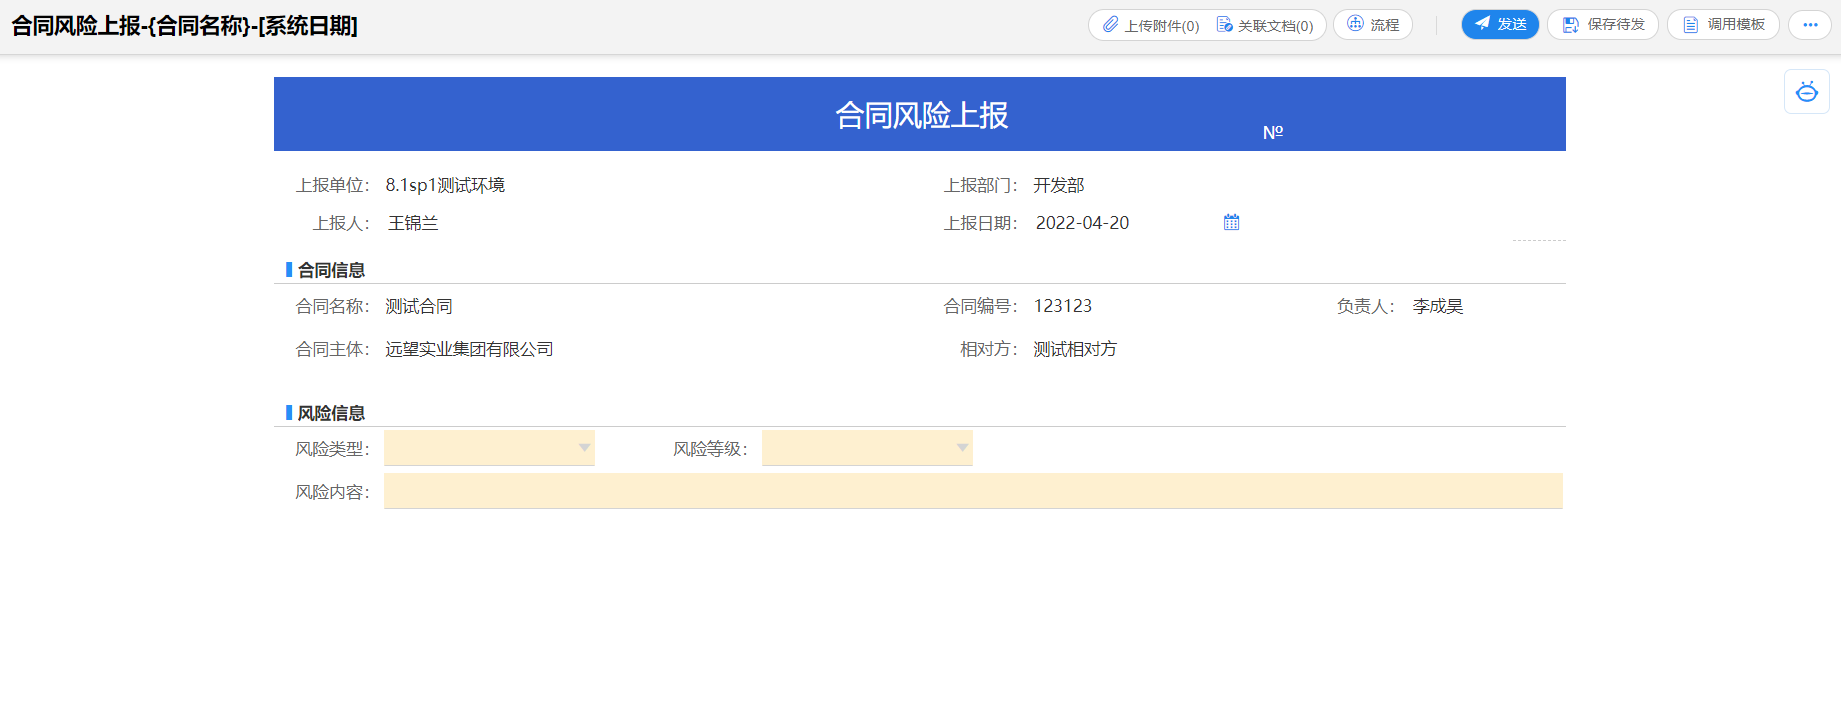Click the contract number 123123
Screen dimensions: 1841x708
point(1063,306)
